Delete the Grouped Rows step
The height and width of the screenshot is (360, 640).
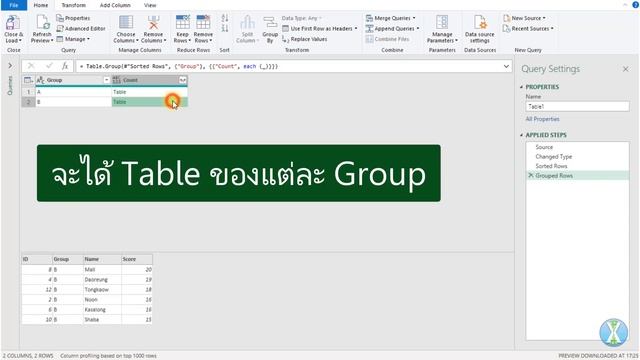531,176
